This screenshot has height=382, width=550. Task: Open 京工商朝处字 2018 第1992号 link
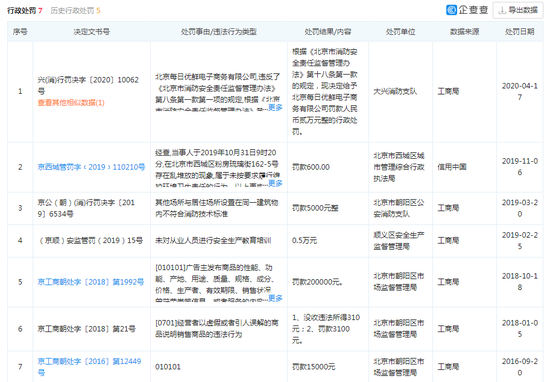[91, 282]
